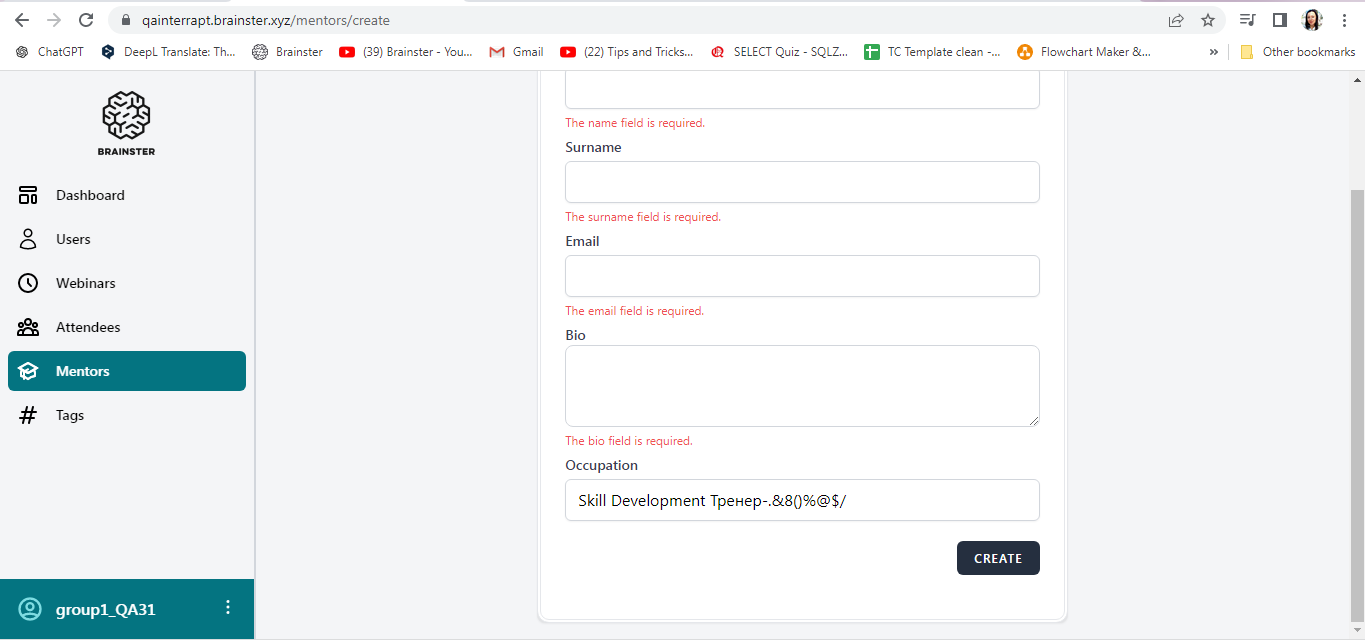Reload the page using the refresh icon

pos(86,20)
